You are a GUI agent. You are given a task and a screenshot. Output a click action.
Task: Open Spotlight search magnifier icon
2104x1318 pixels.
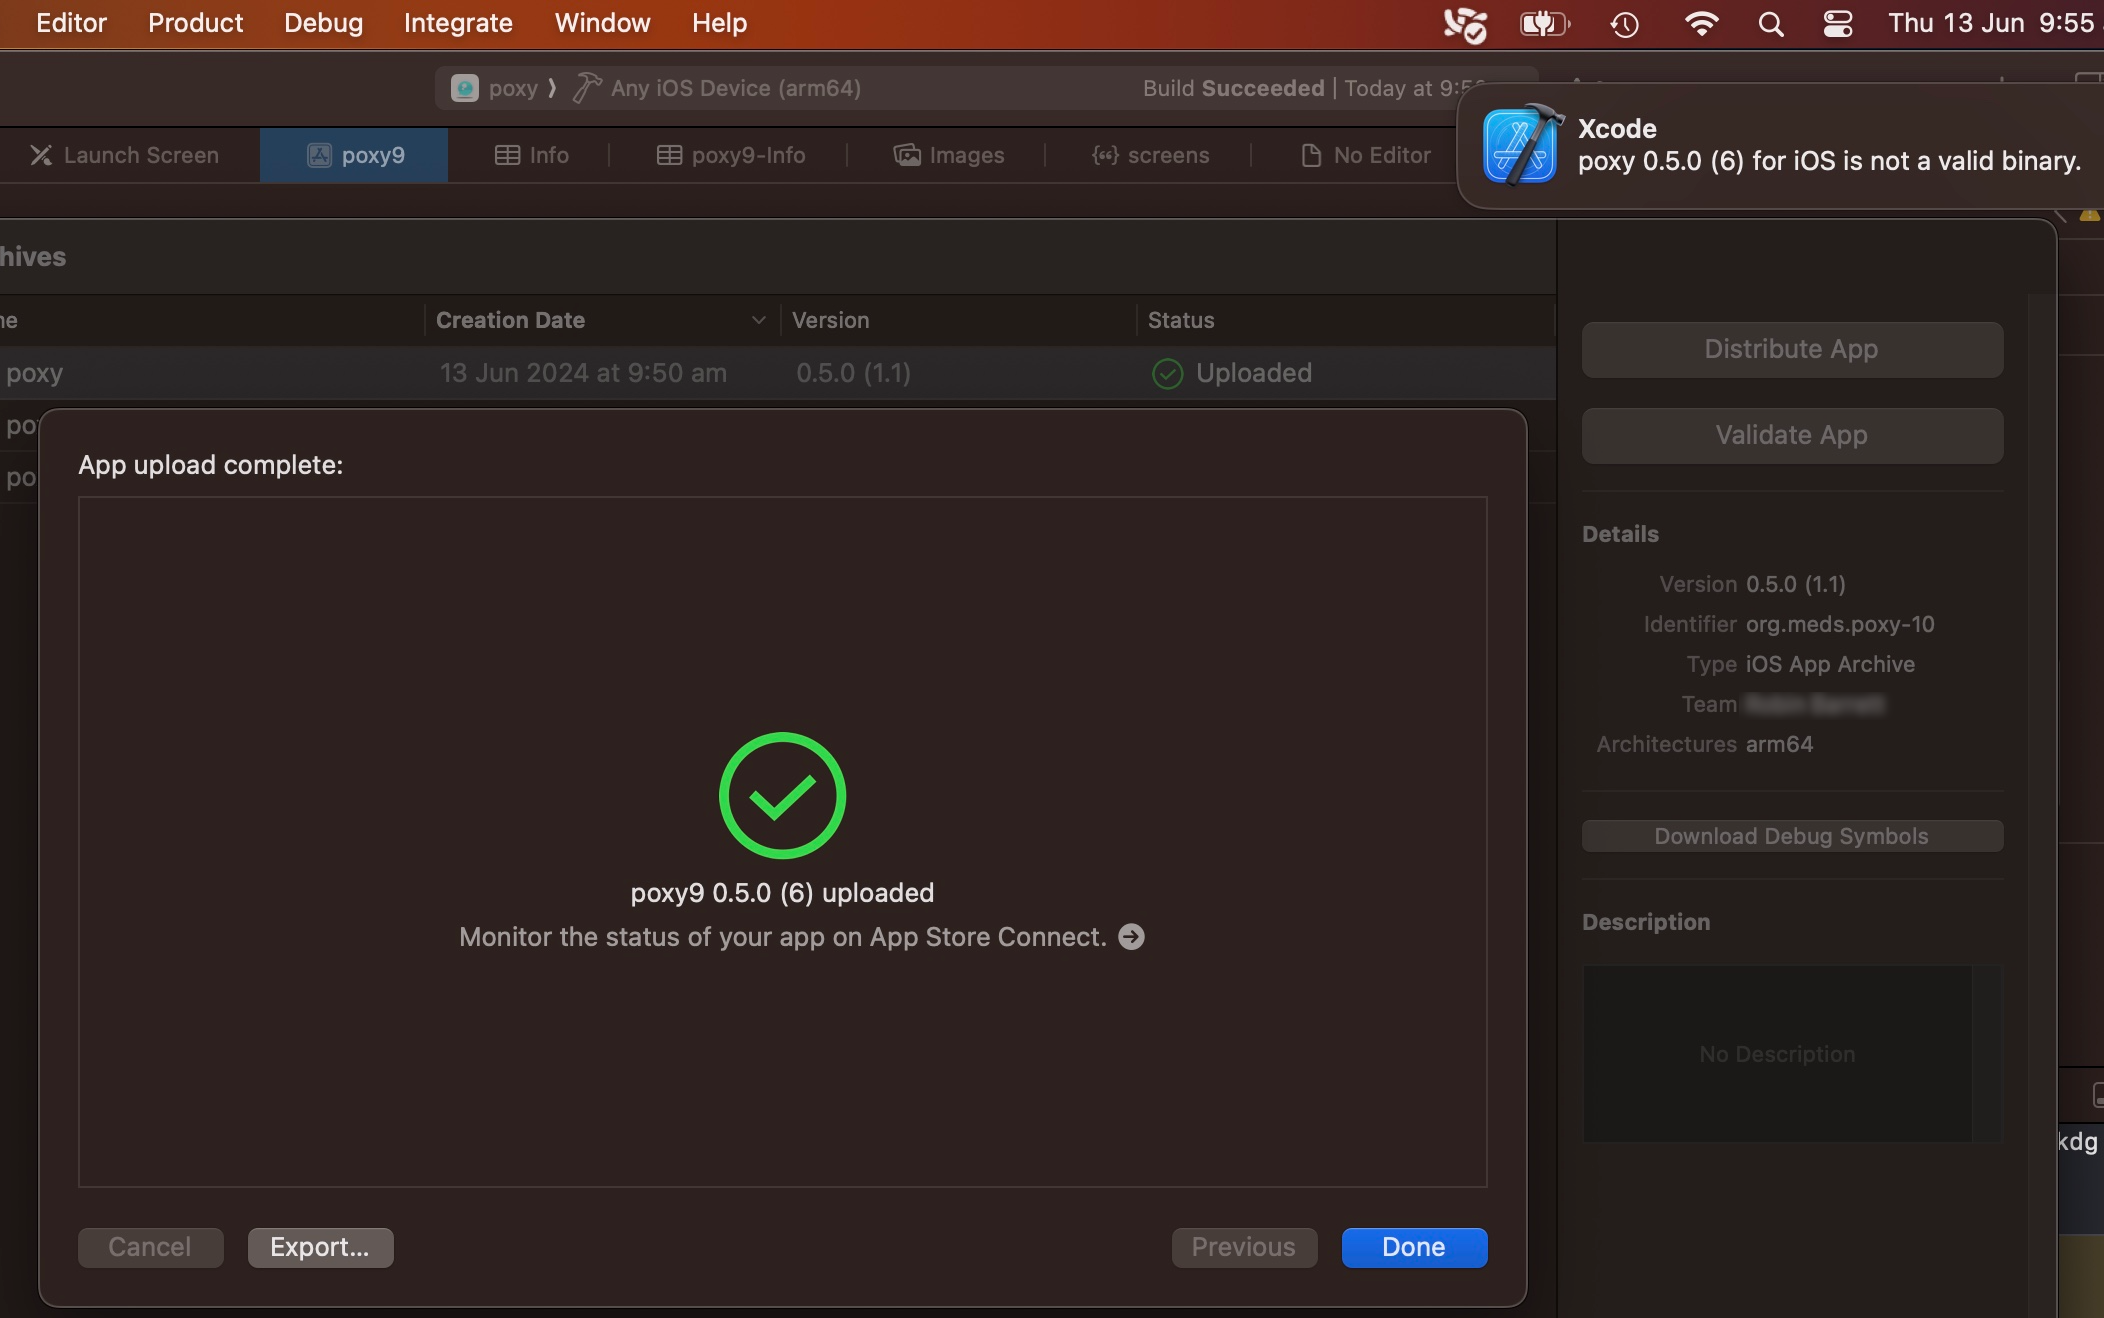pos(1771,24)
